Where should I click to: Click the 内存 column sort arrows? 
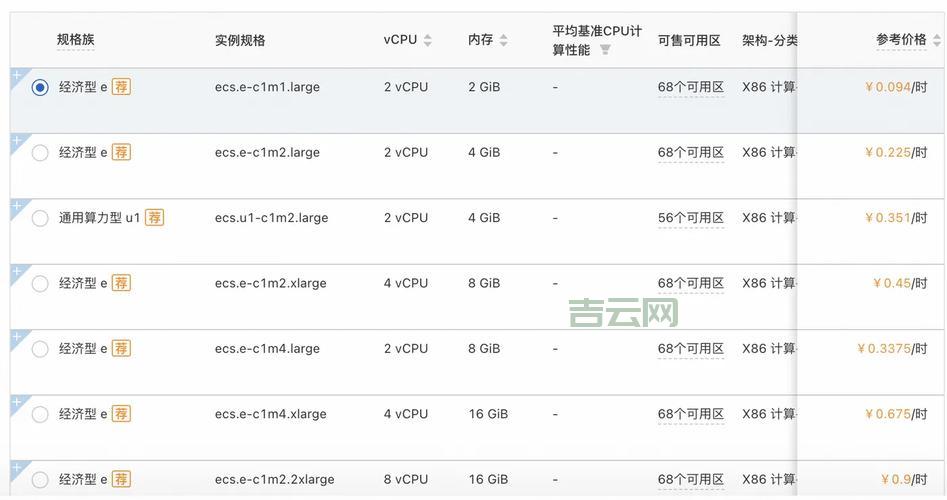coord(503,41)
